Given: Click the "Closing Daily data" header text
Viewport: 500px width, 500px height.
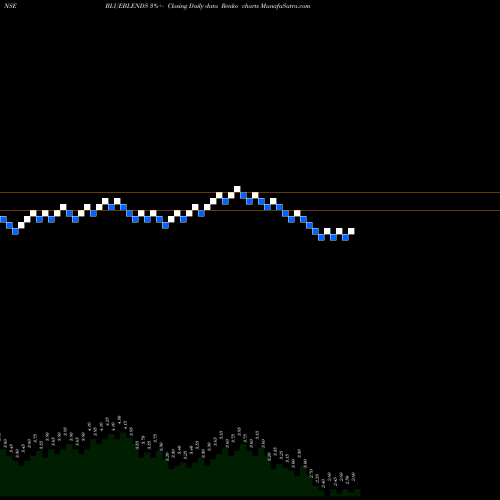Looking at the screenshot, I should [193, 6].
